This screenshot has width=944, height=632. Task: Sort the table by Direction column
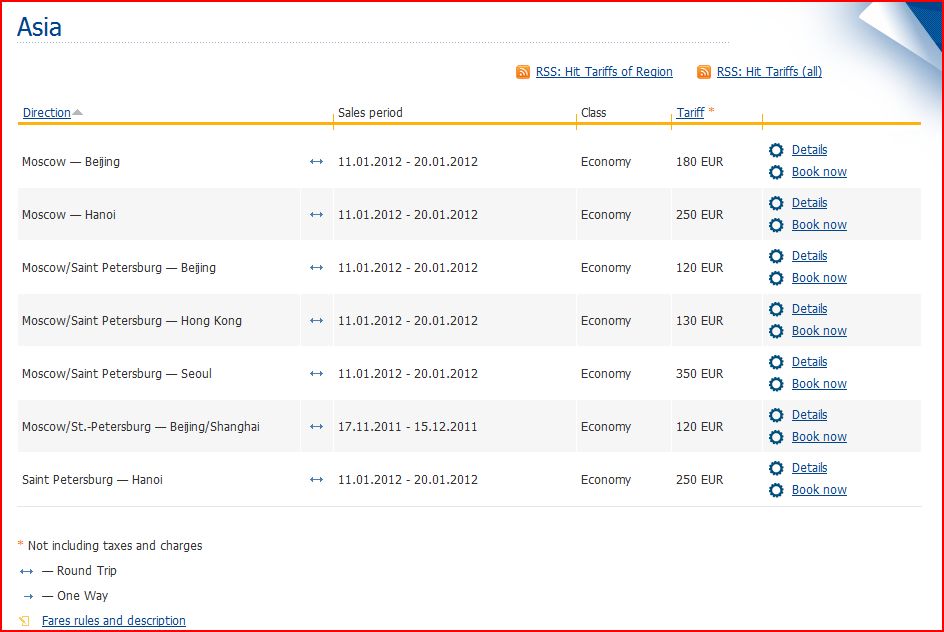click(x=46, y=113)
